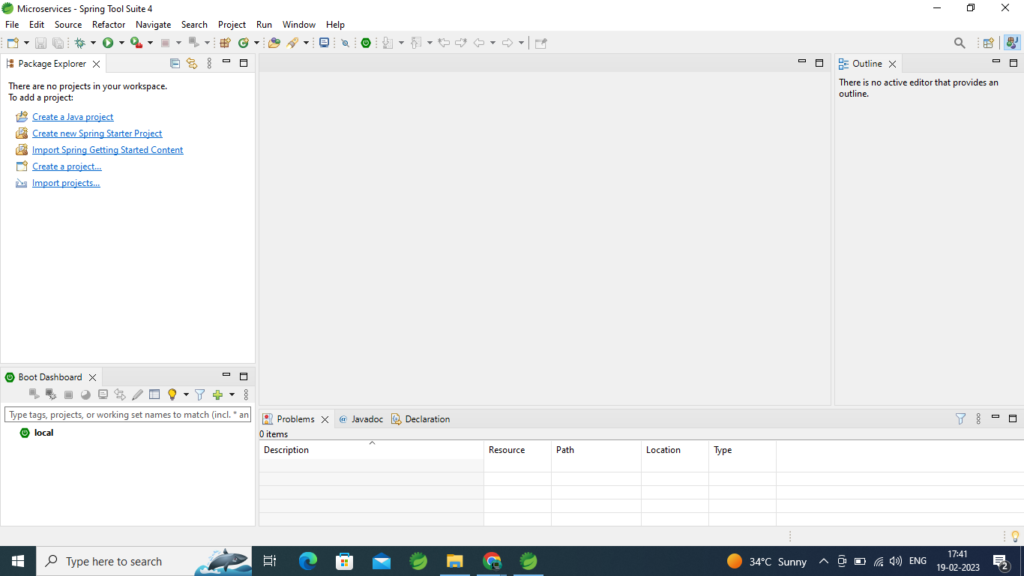The image size is (1024, 576).
Task: Select the Boot Dashboard tab
Action: pyautogui.click(x=50, y=377)
